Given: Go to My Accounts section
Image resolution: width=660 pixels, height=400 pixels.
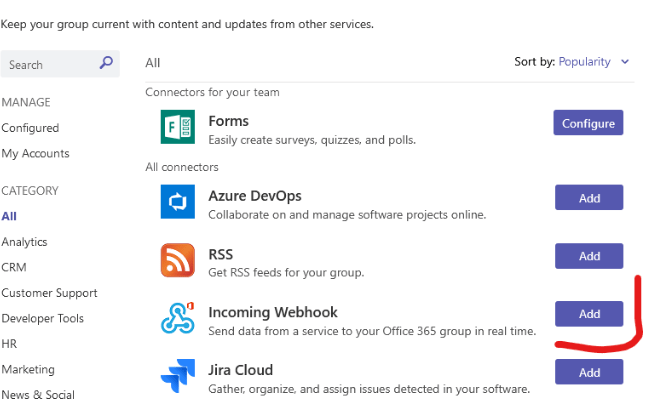Looking at the screenshot, I should click(x=35, y=154).
